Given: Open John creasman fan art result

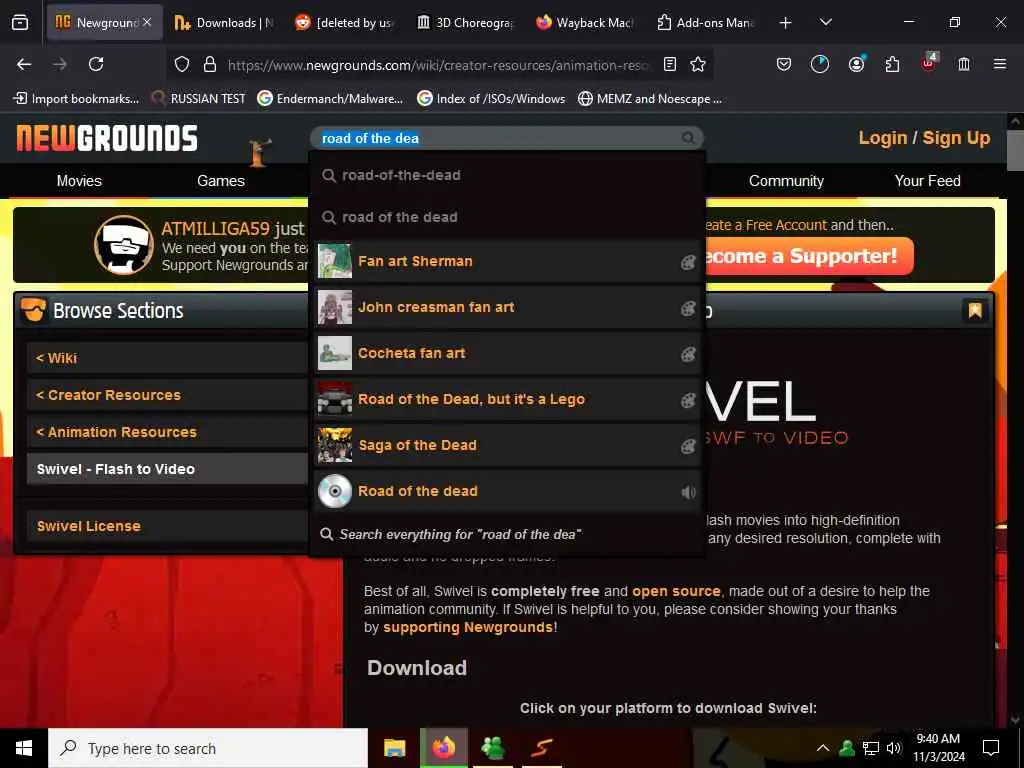Looking at the screenshot, I should [x=507, y=307].
